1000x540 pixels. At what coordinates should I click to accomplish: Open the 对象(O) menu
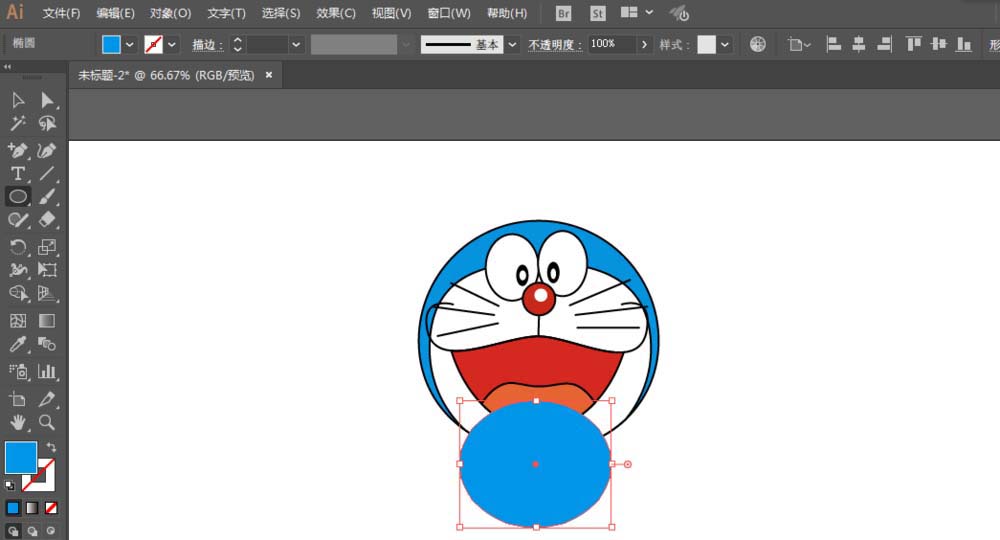pyautogui.click(x=170, y=13)
